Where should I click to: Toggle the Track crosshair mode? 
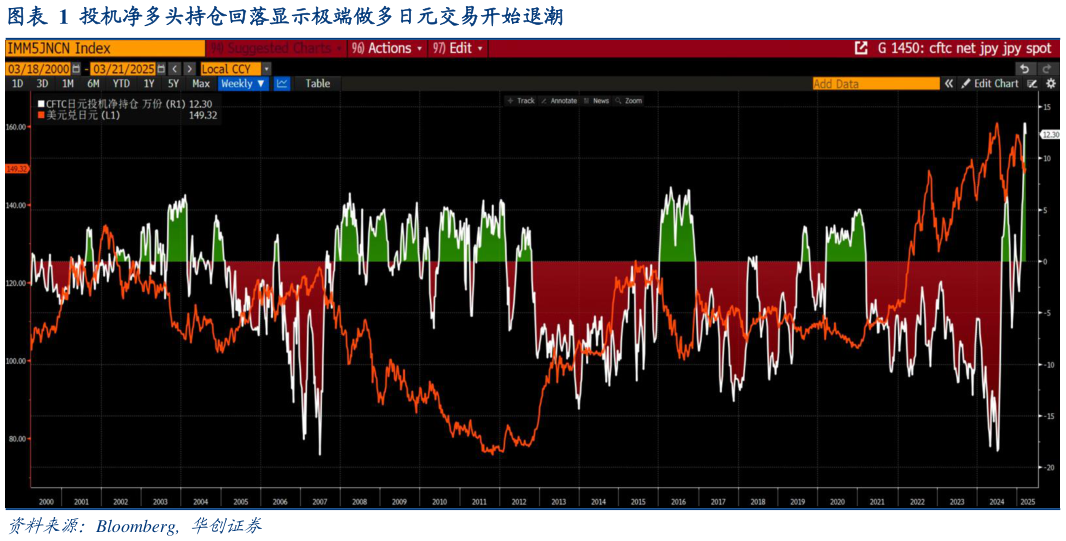pos(520,101)
